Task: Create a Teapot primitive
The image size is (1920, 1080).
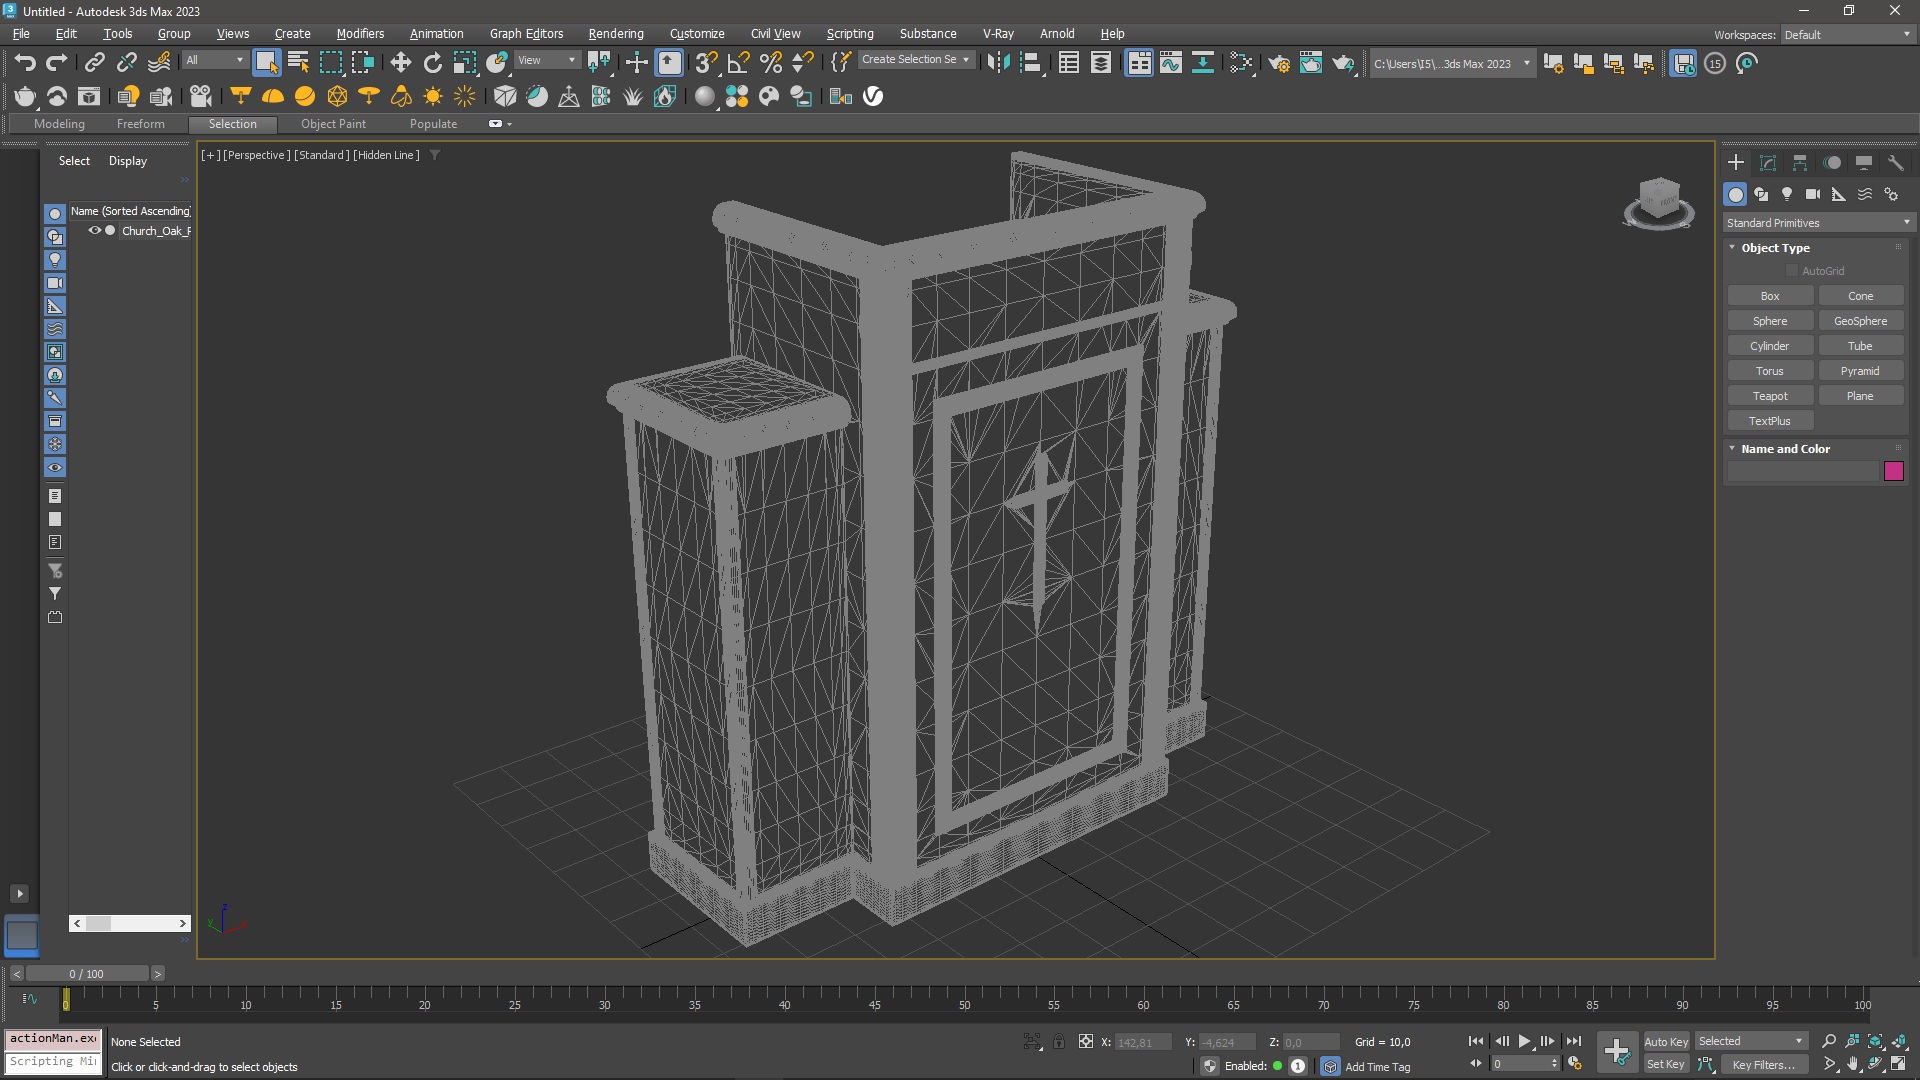Action: [1770, 396]
